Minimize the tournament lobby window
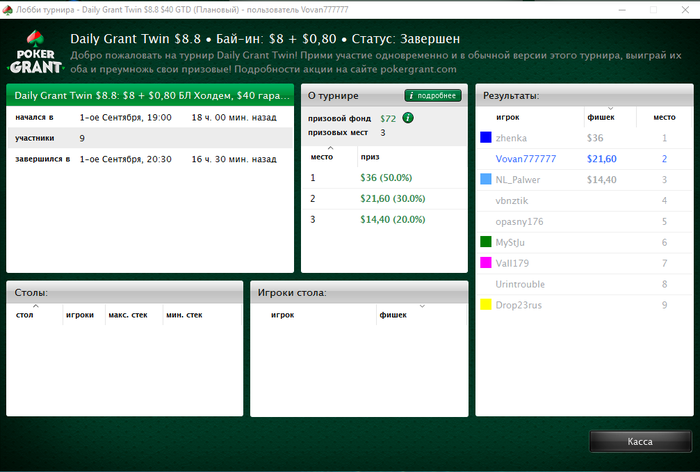This screenshot has width=700, height=472. pos(622,9)
